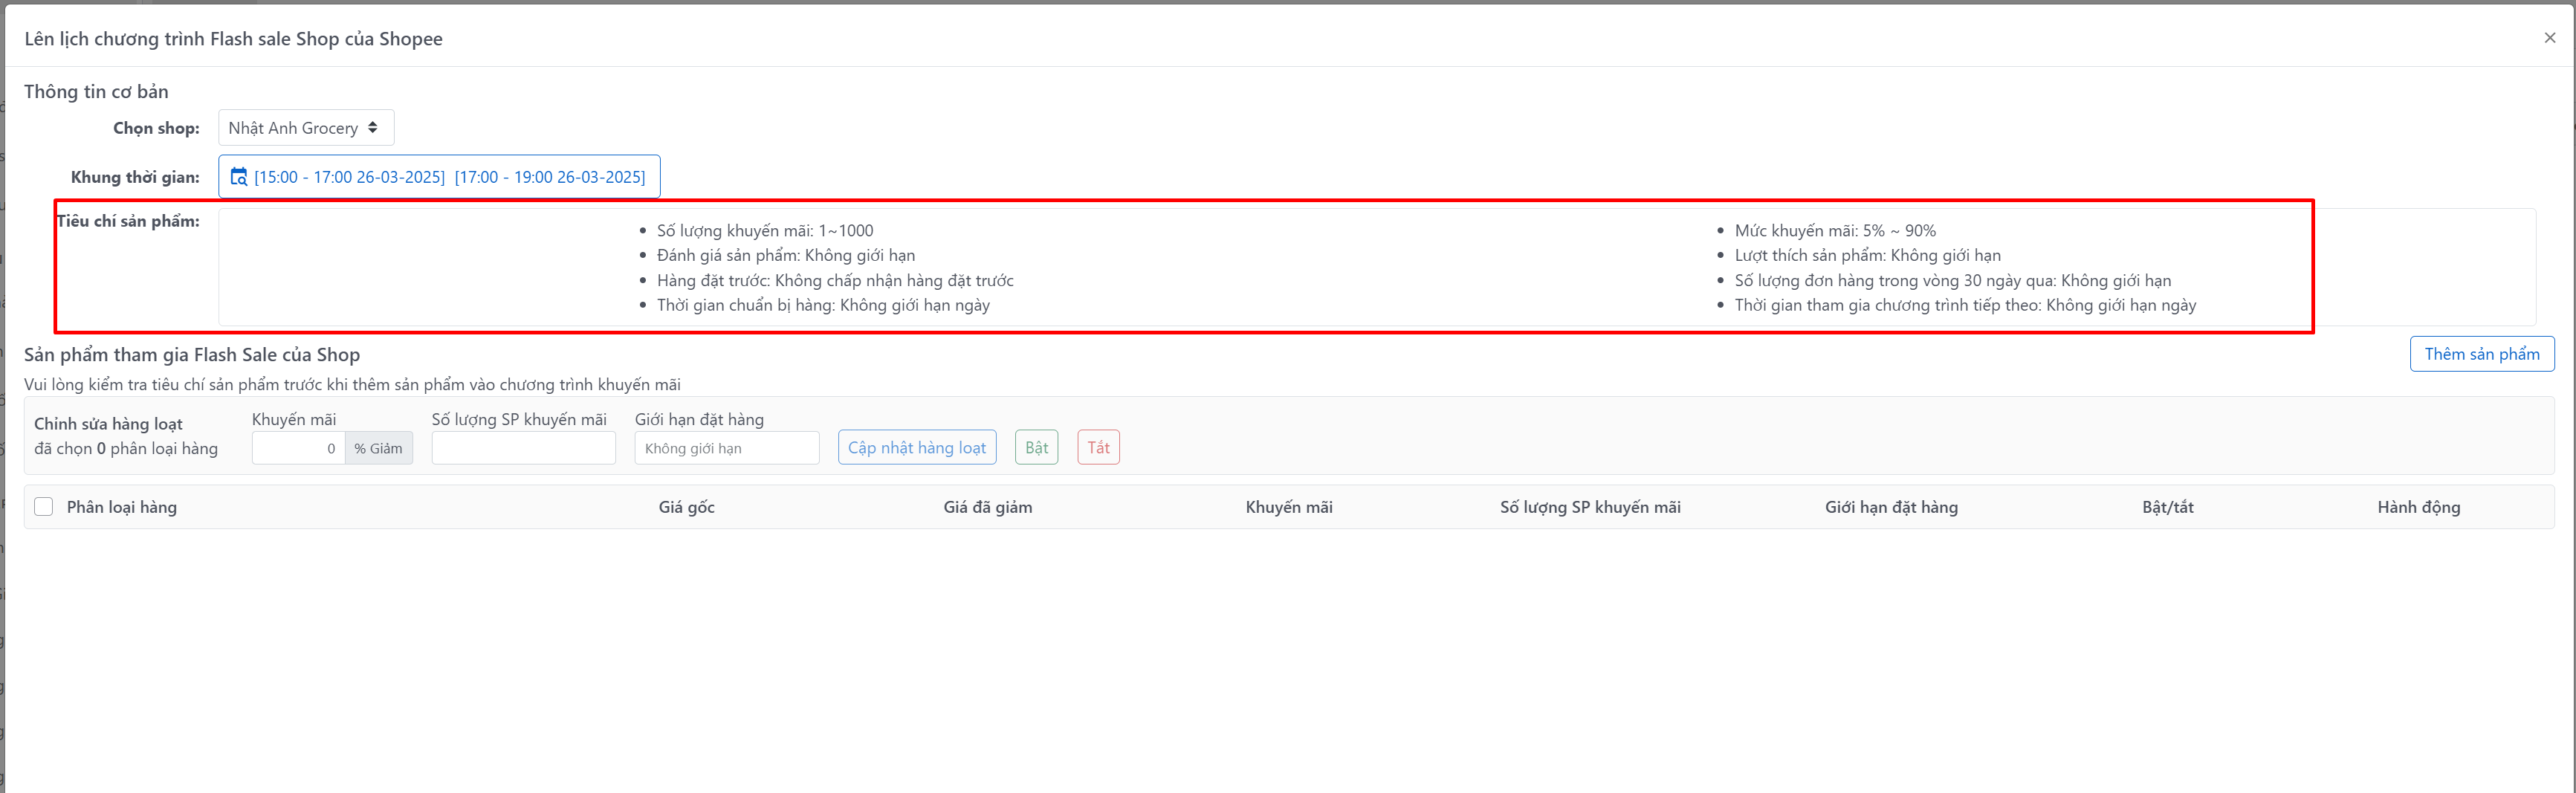Click the Giá gốc column header
This screenshot has width=2576, height=793.
tap(686, 507)
